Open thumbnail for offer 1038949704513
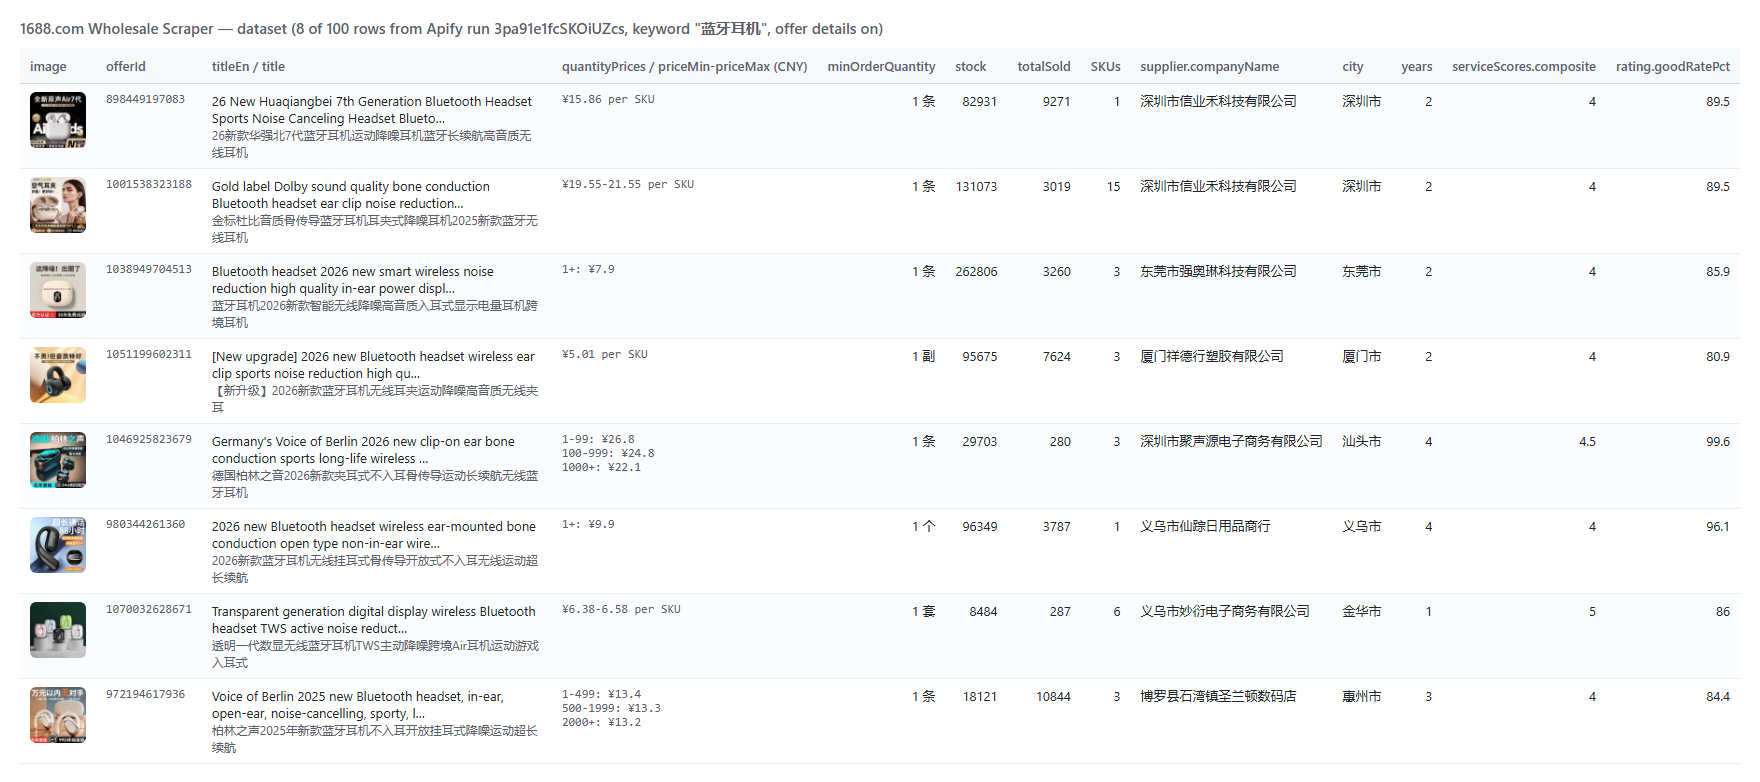The image size is (1760, 782). click(x=58, y=290)
